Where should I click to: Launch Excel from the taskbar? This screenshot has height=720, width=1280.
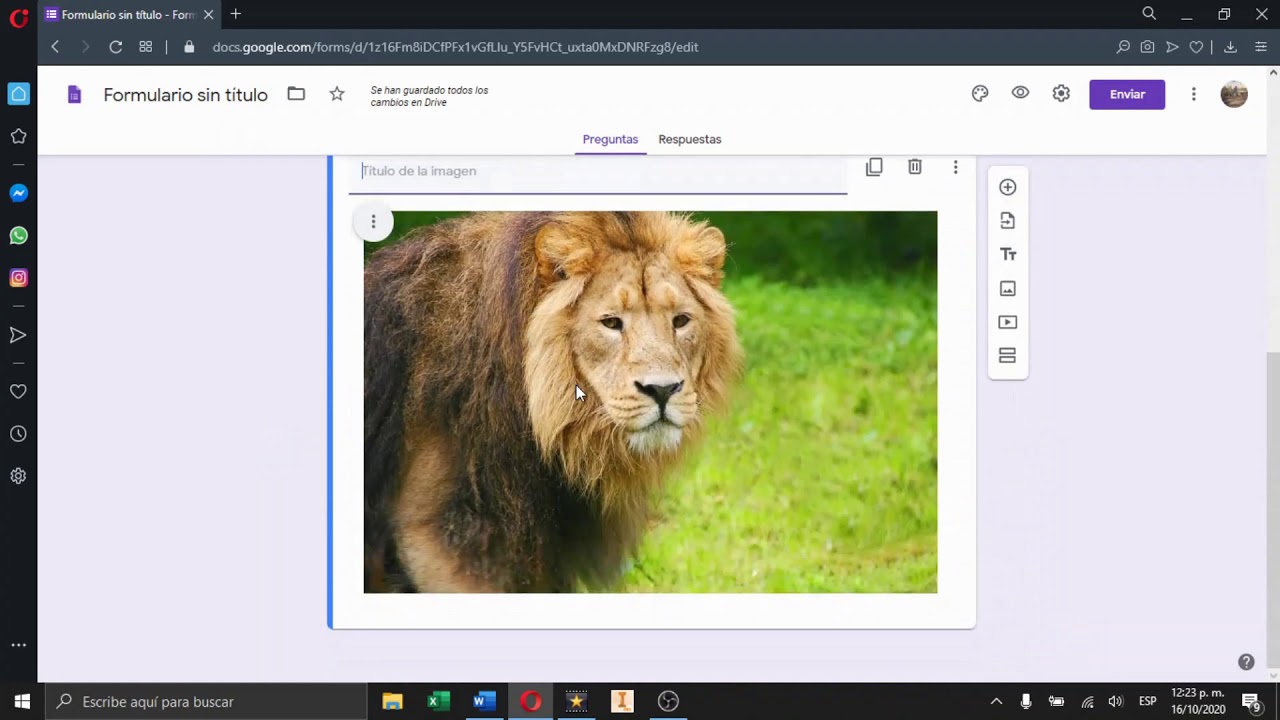pyautogui.click(x=438, y=701)
